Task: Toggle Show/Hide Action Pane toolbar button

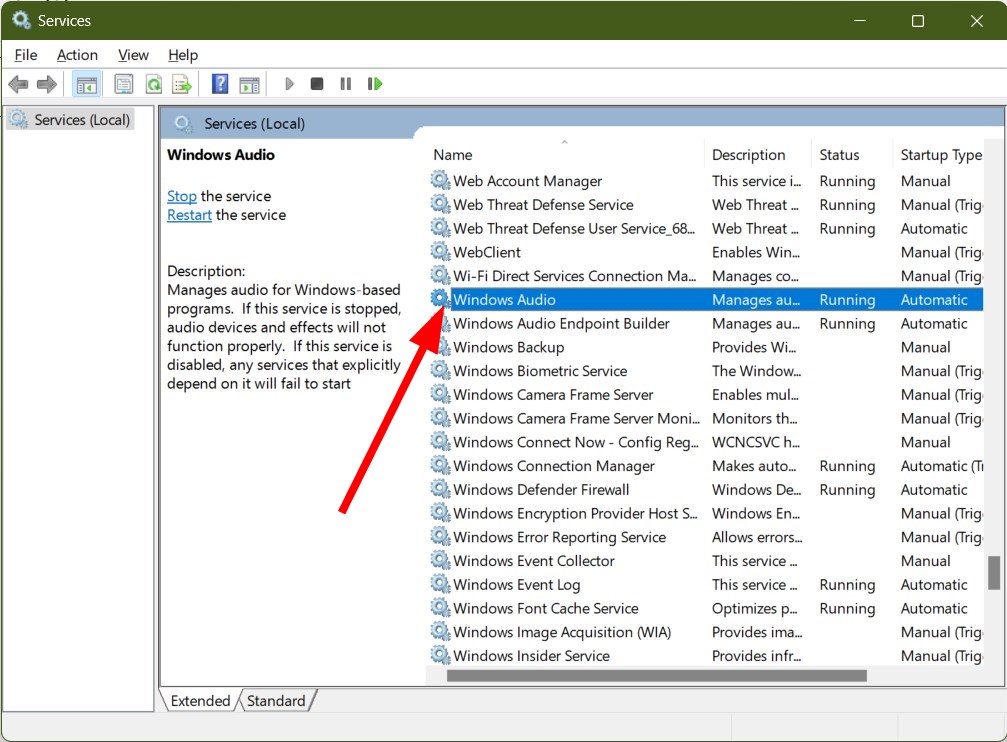Action: [249, 84]
